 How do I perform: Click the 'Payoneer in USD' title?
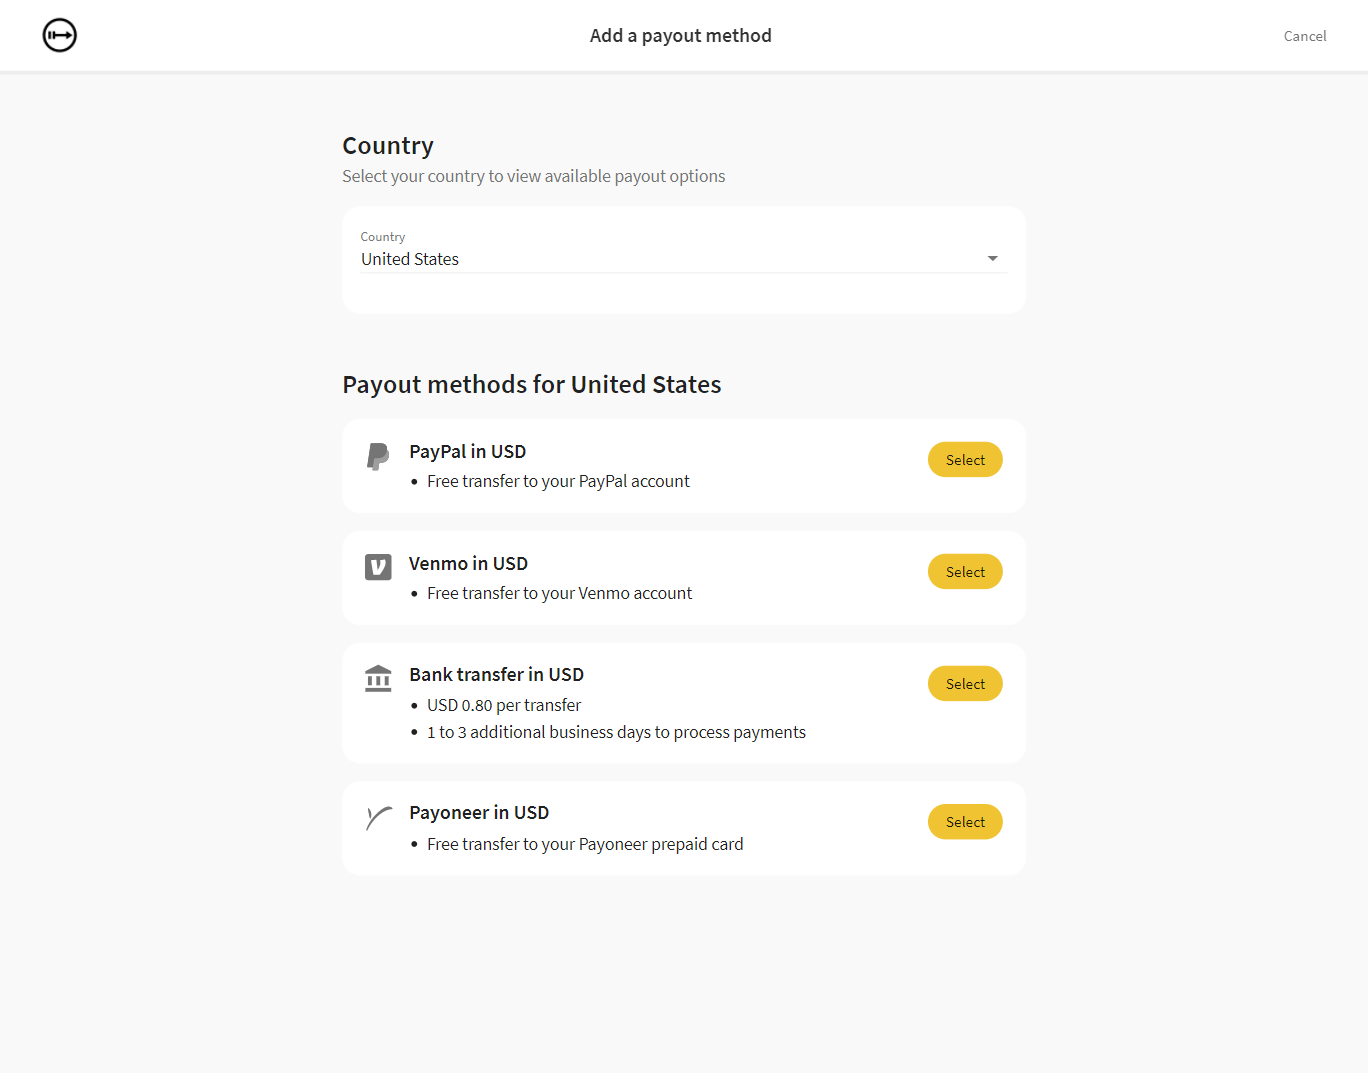479,813
